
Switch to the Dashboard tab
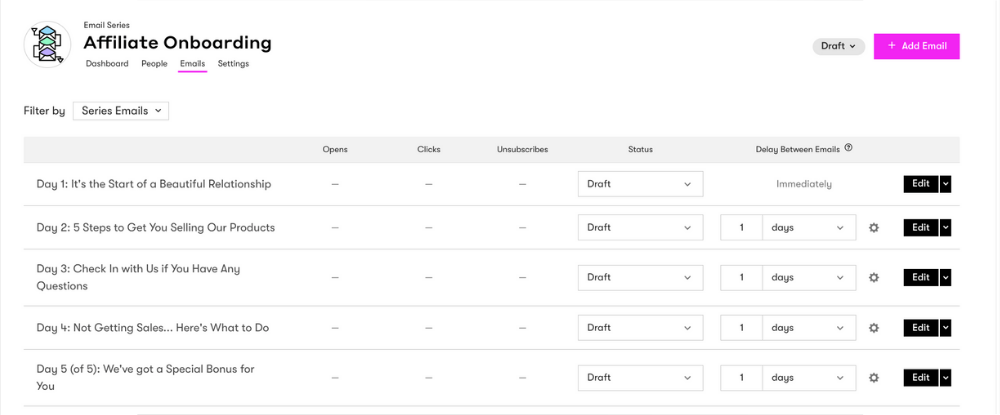107,64
